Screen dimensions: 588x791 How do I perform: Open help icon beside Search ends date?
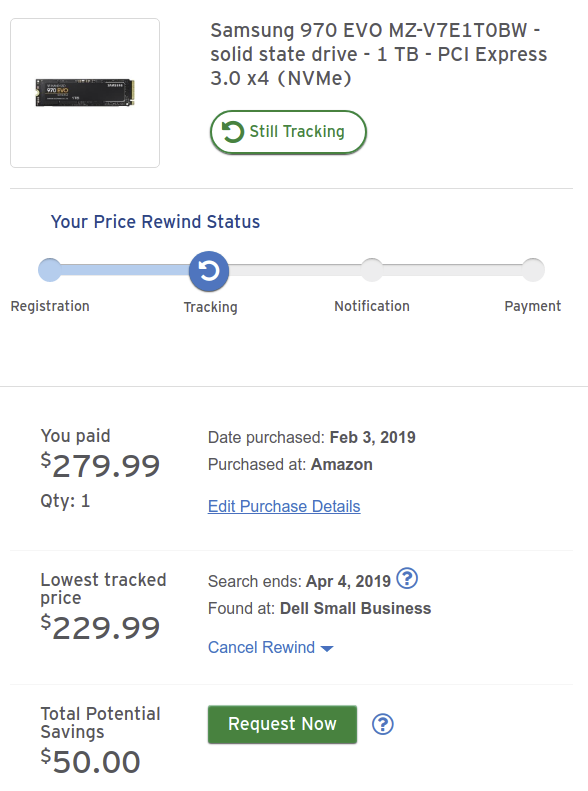point(407,579)
